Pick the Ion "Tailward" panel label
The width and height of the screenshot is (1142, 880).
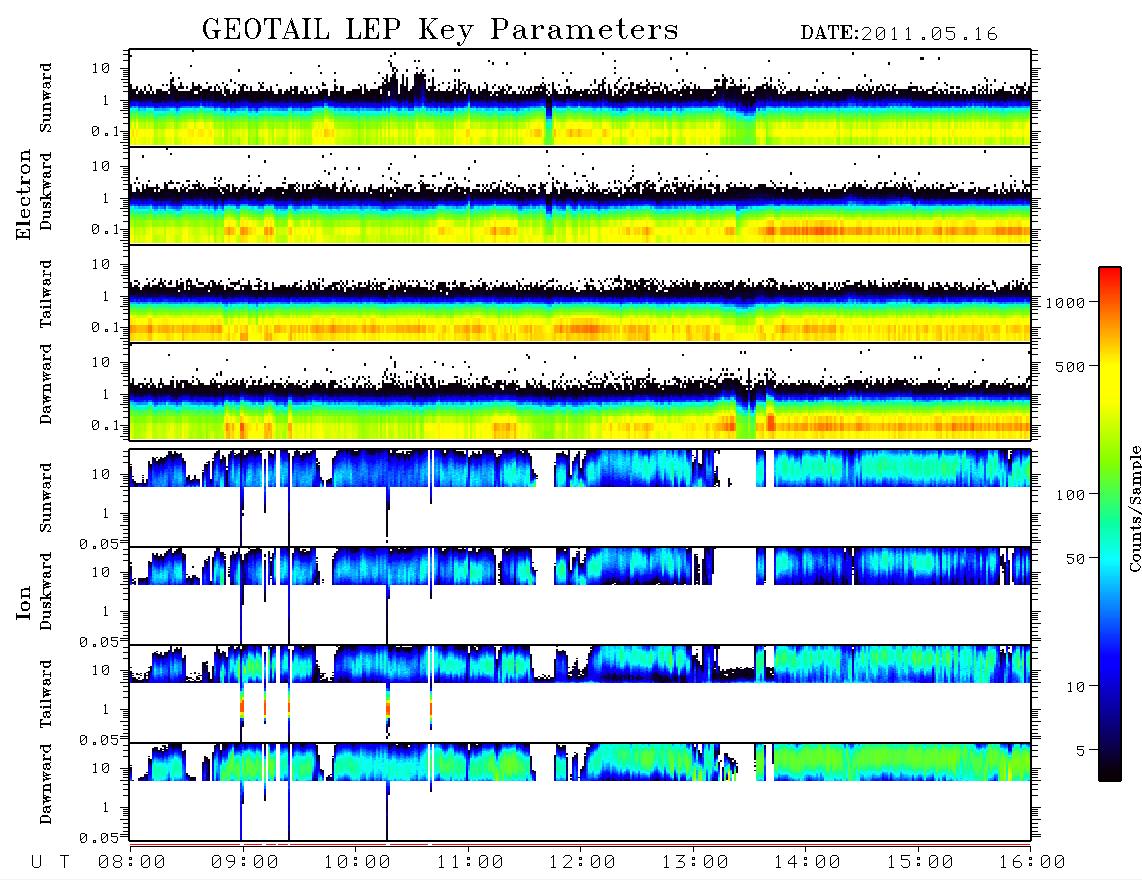click(46, 694)
